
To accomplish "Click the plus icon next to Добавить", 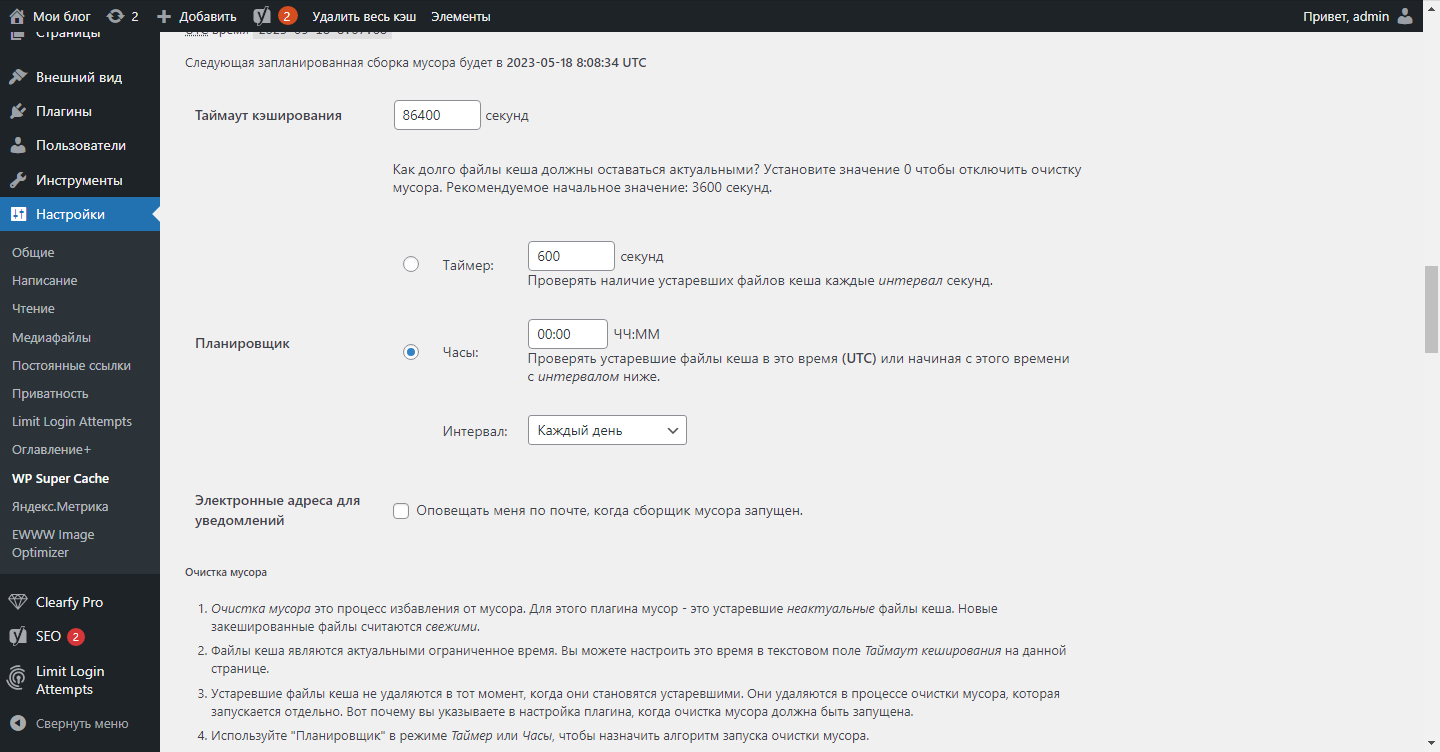I will (x=165, y=16).
